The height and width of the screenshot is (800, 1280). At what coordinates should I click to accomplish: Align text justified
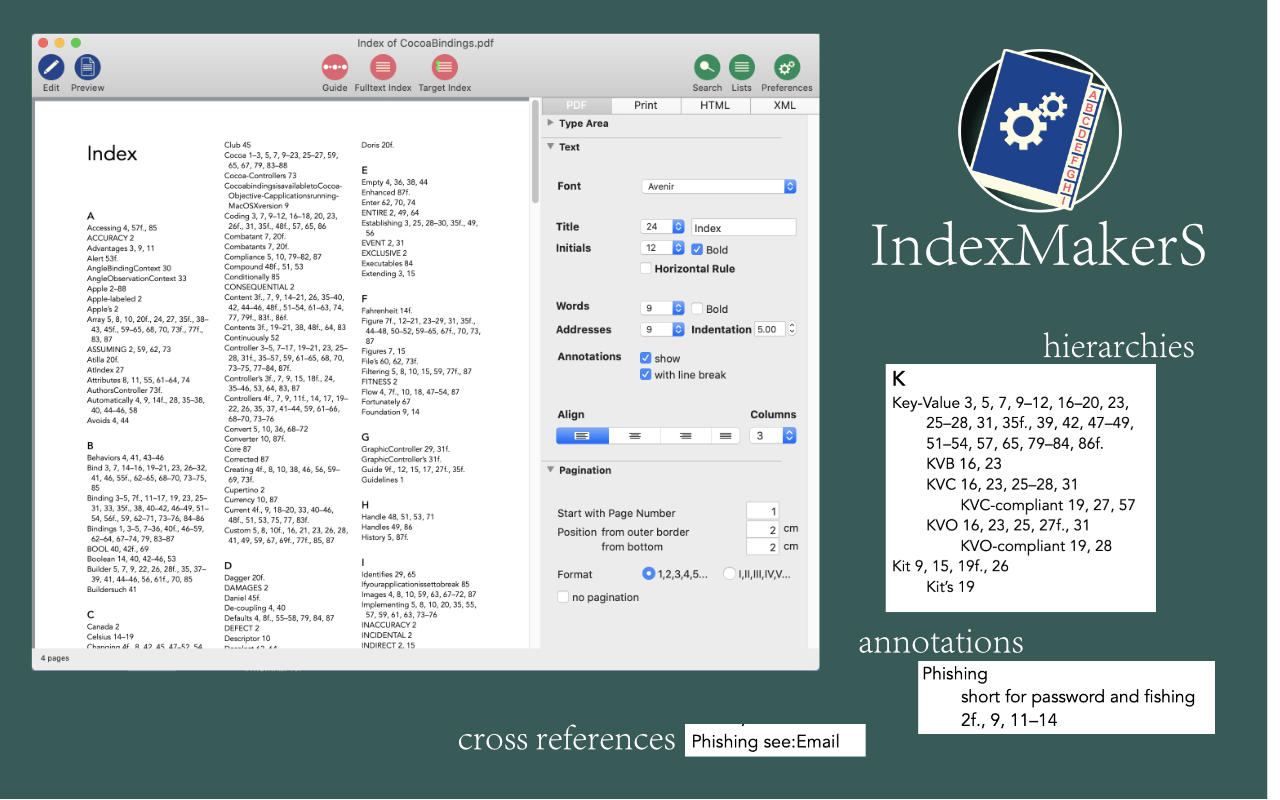[726, 435]
